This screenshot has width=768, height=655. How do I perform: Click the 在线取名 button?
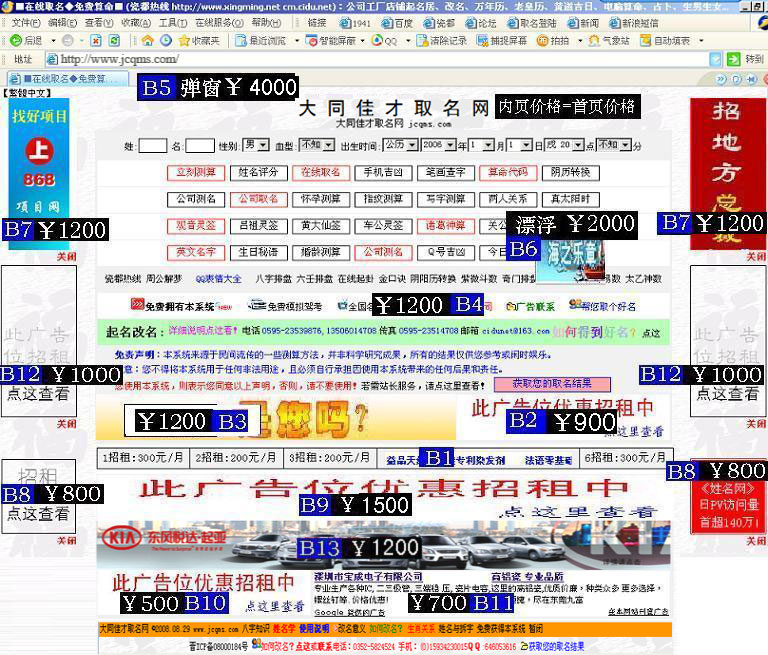(x=321, y=173)
